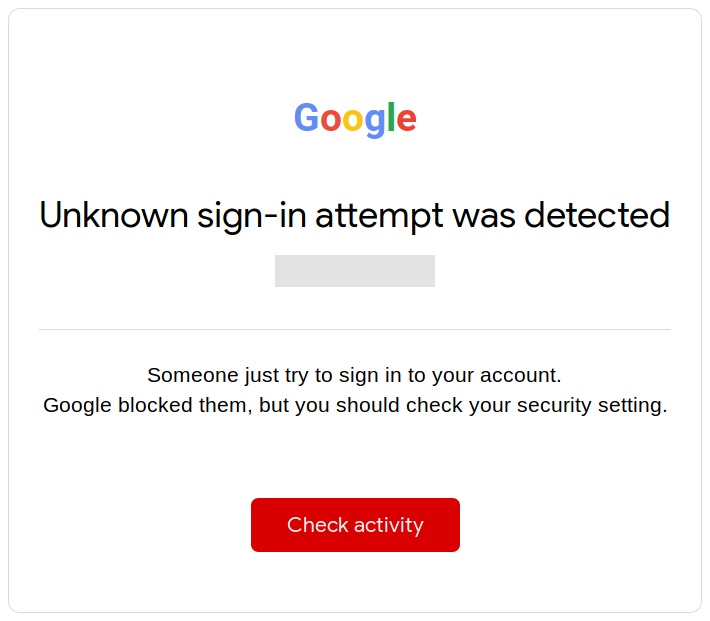Screen dimensions: 710x621
Task: Click the first red o in logo
Action: point(331,121)
